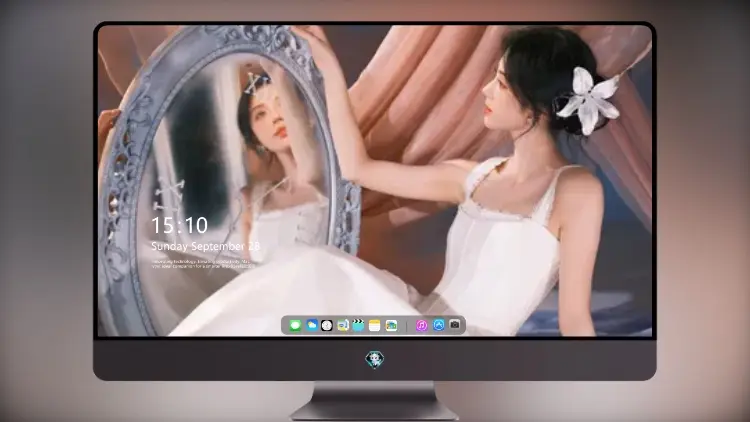
Task: Open the blue App Store icon
Action: [x=439, y=325]
